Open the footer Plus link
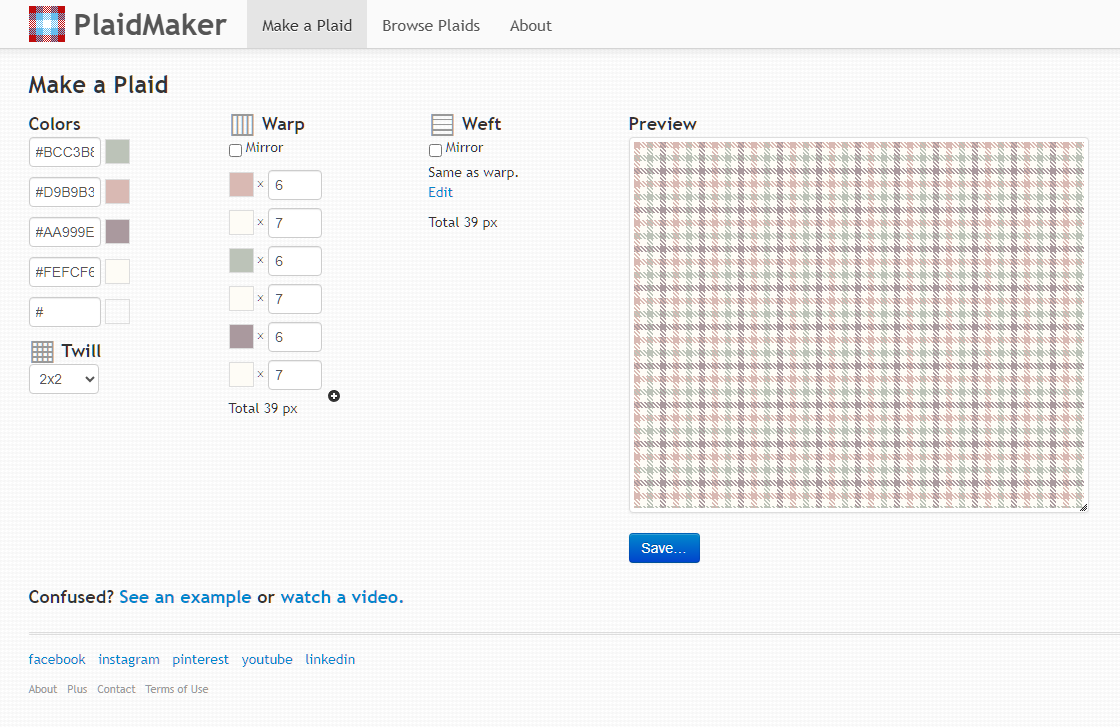 pos(77,689)
